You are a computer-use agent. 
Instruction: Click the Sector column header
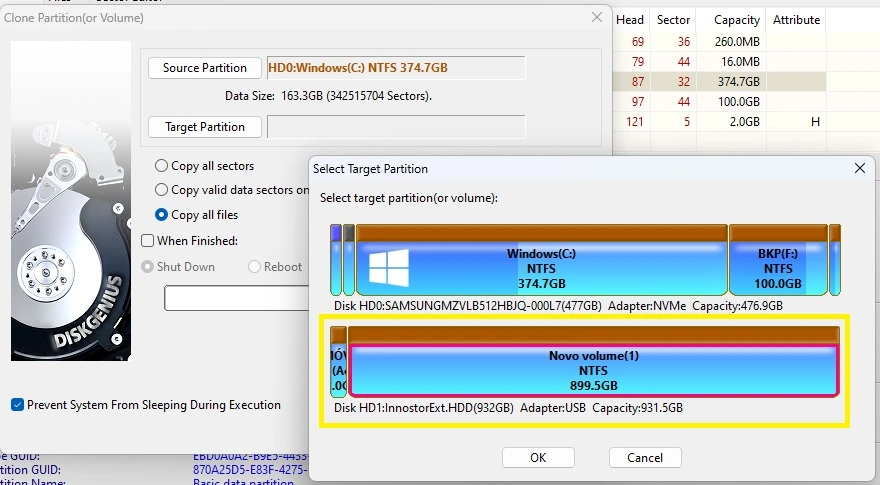673,20
